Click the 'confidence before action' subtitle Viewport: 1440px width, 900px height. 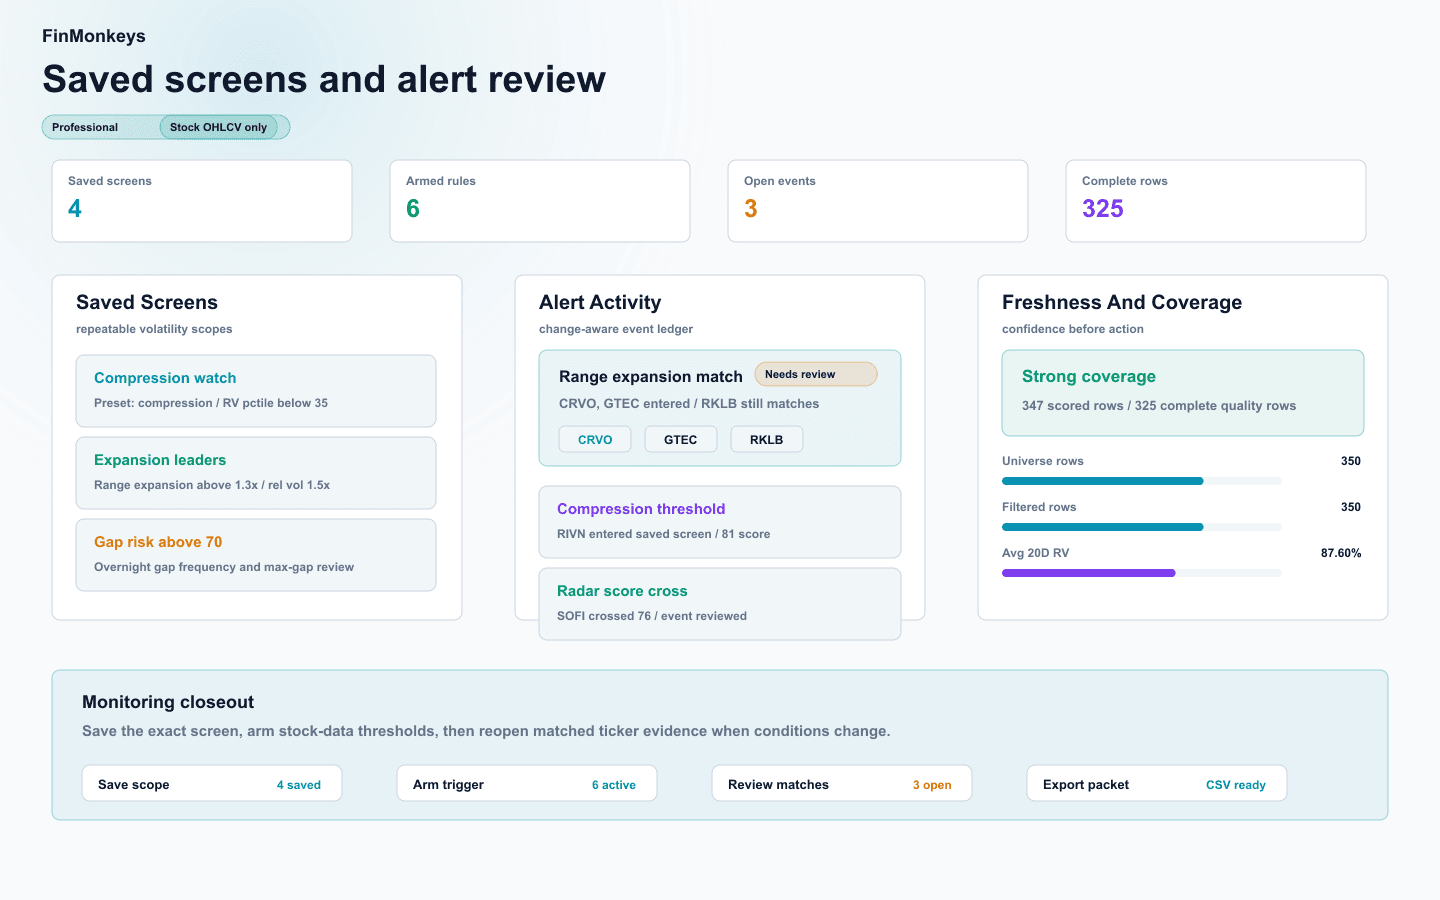(1073, 329)
